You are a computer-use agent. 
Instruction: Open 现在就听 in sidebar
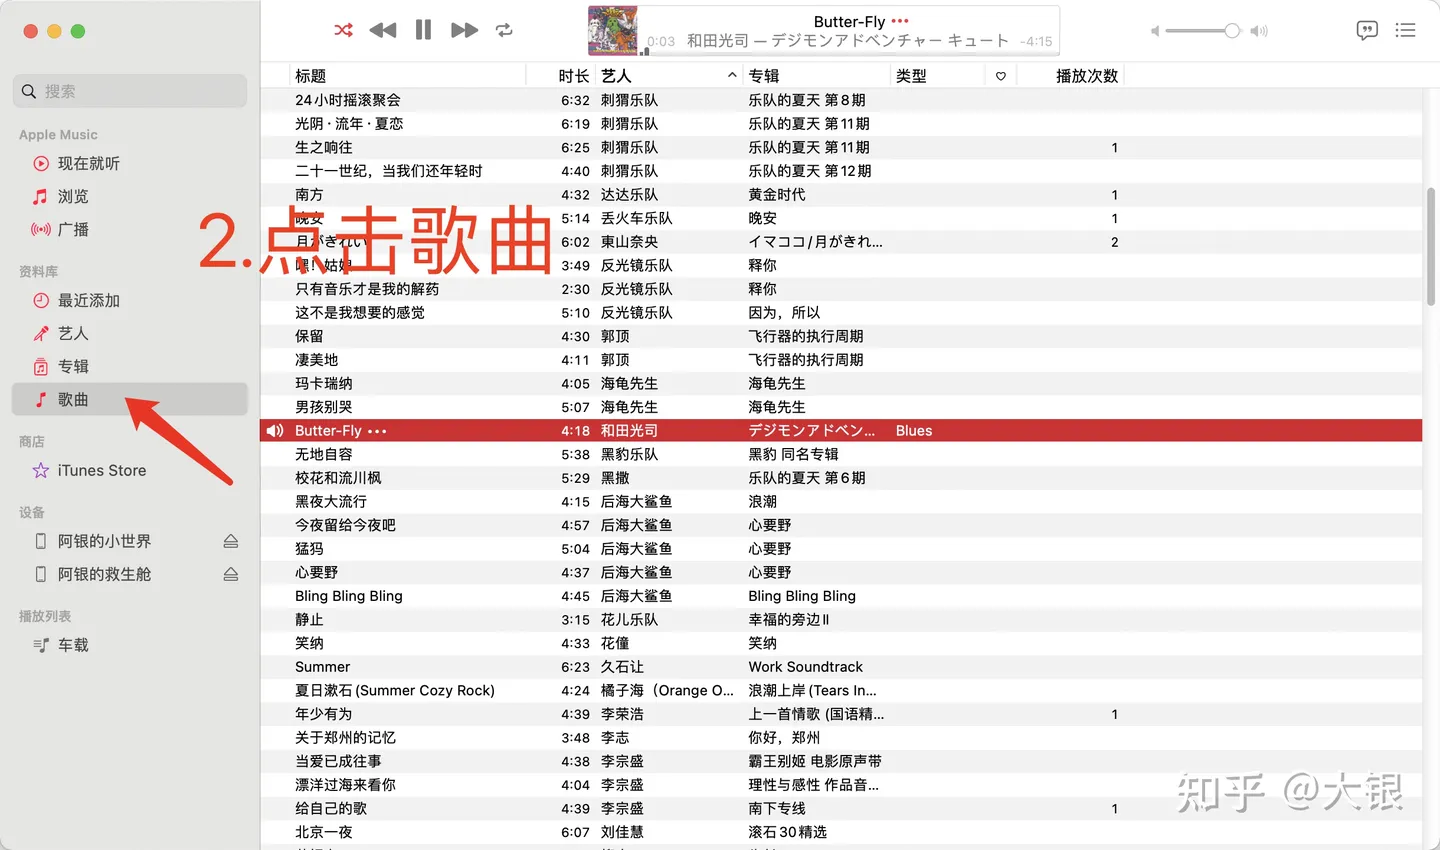pos(130,163)
